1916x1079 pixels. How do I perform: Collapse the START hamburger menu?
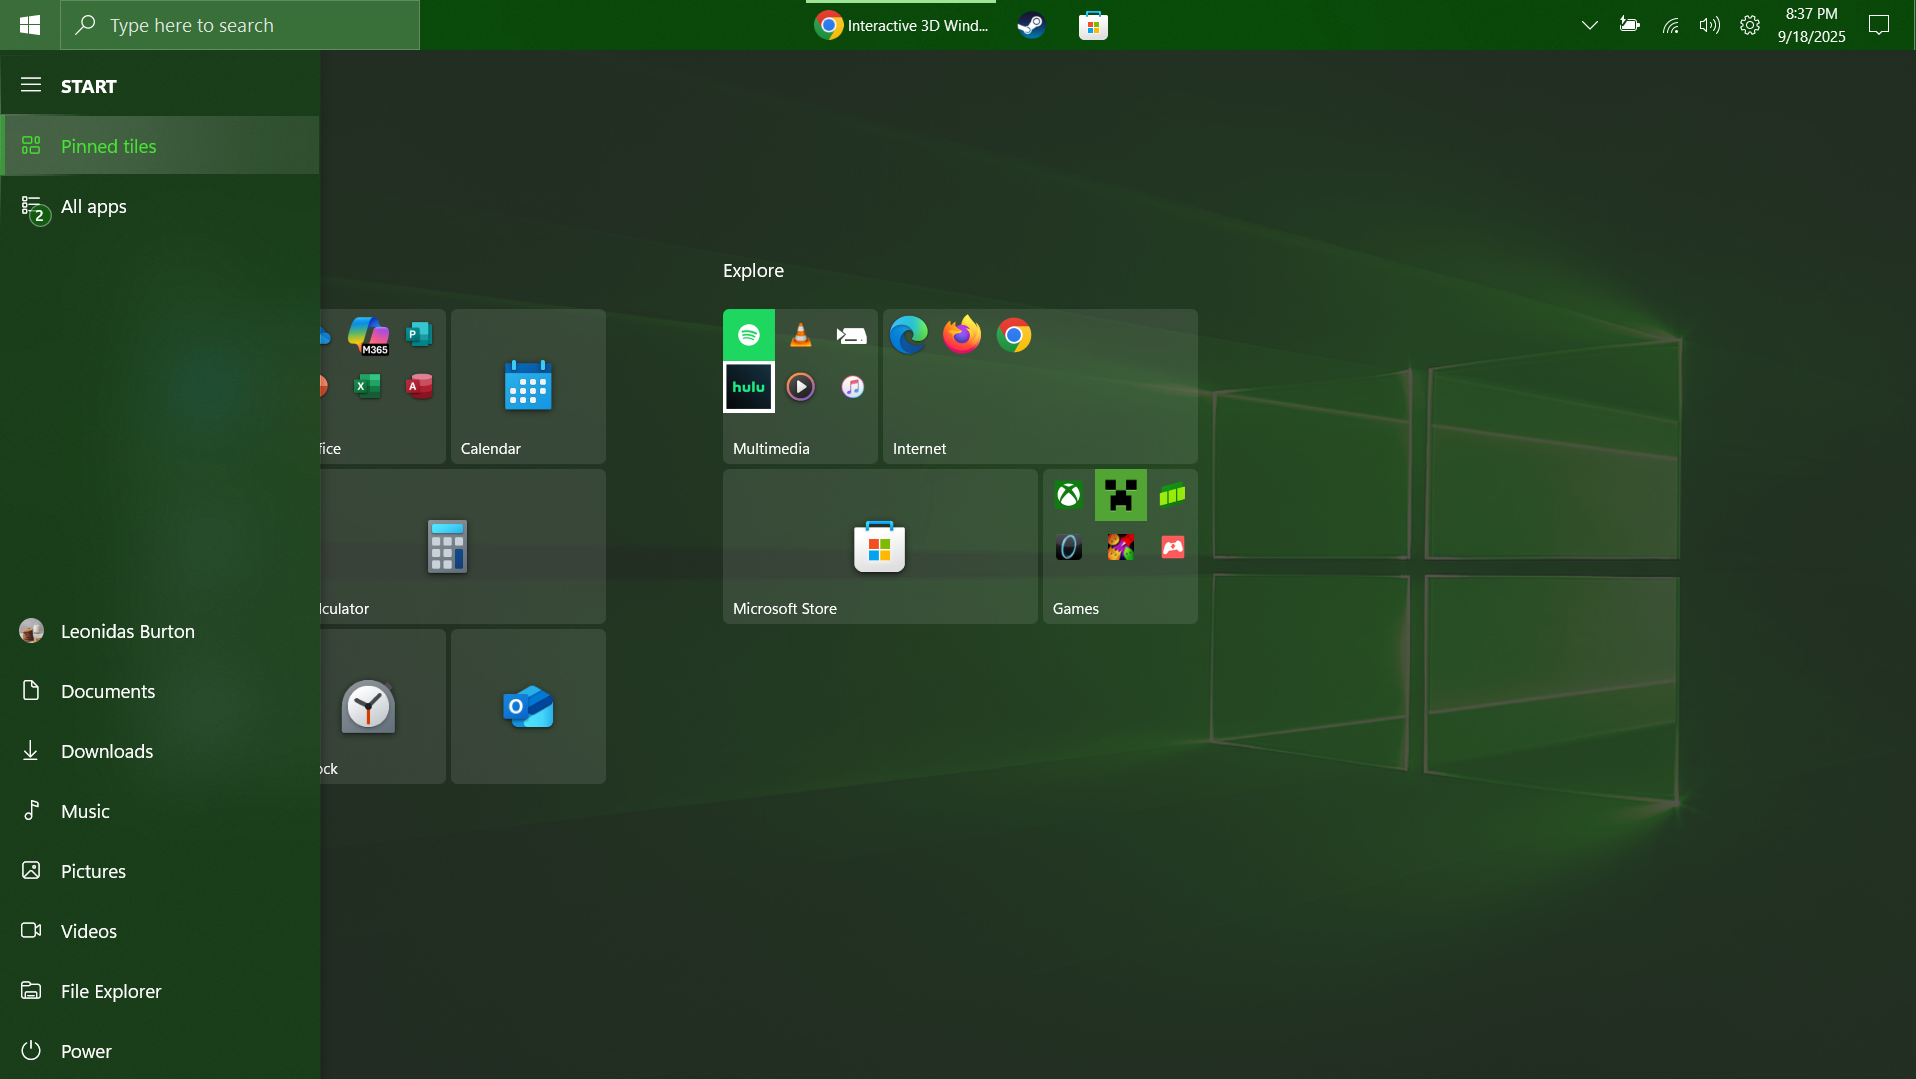point(31,85)
